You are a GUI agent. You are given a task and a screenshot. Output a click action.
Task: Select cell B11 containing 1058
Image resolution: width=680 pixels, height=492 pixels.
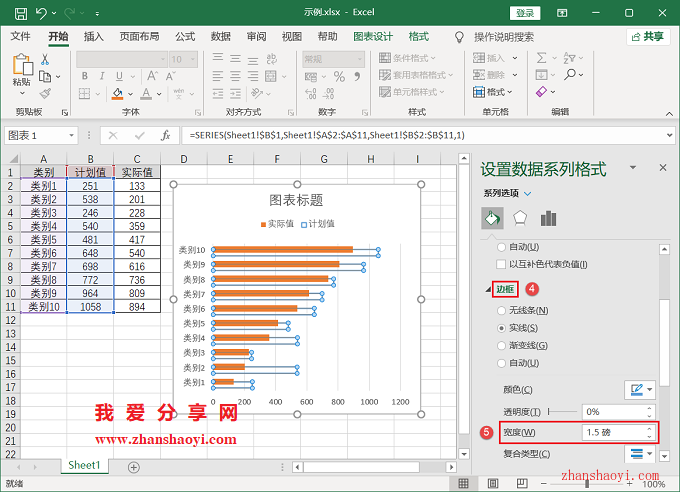point(90,307)
